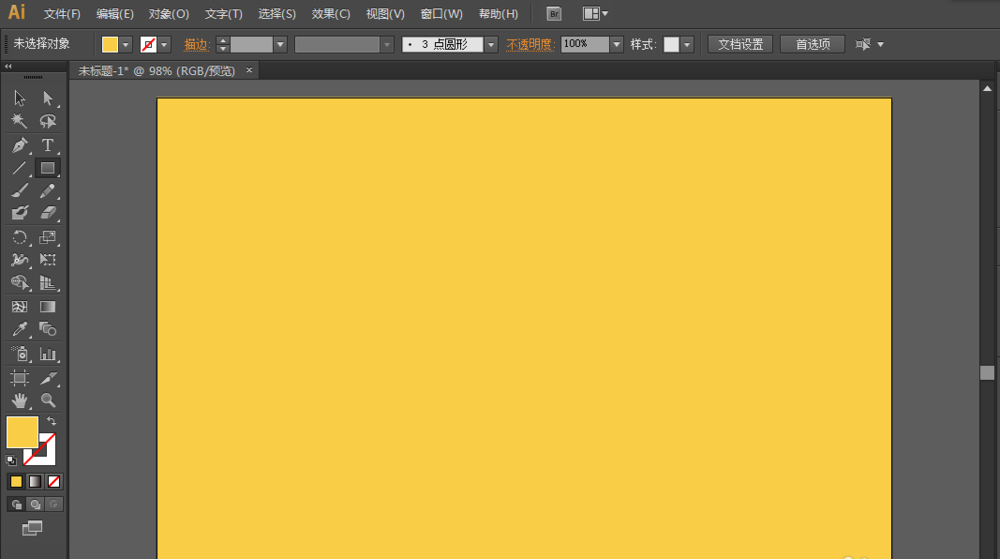Screen dimensions: 1000x559
Task: Select the Pencil tool
Action: pos(47,191)
